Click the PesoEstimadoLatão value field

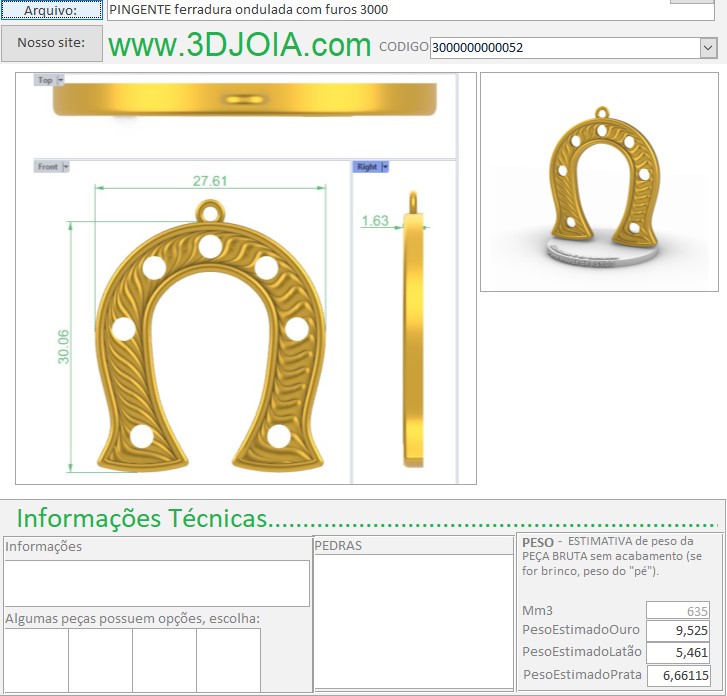tap(677, 653)
